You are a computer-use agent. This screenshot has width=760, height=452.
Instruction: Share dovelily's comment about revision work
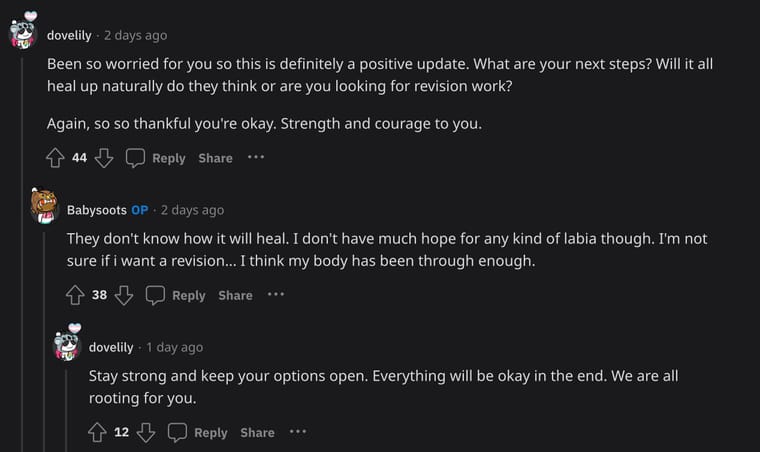(215, 158)
